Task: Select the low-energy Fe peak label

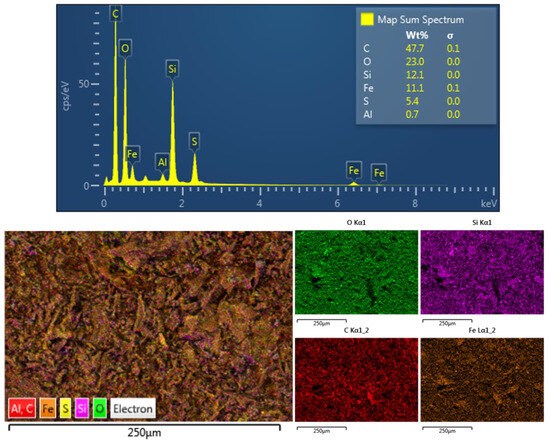Action: click(x=132, y=154)
